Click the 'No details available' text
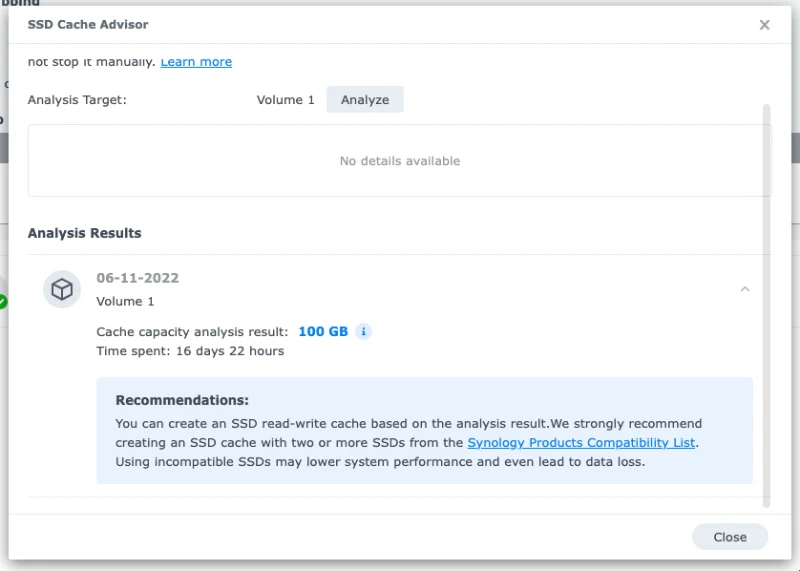Image resolution: width=800 pixels, height=571 pixels. [x=400, y=161]
